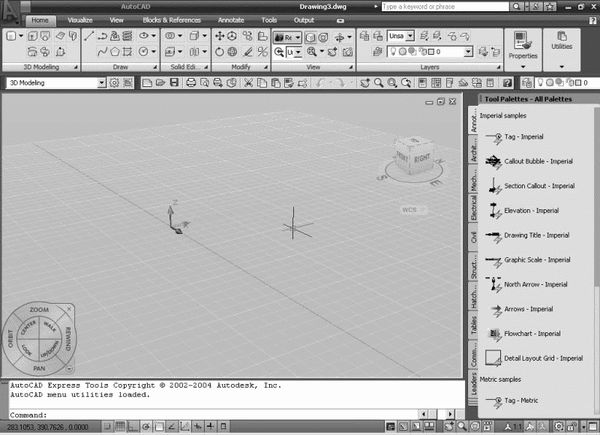Select Callout Bubble - Imperial palette tool
This screenshot has width=600, height=435.
point(530,161)
